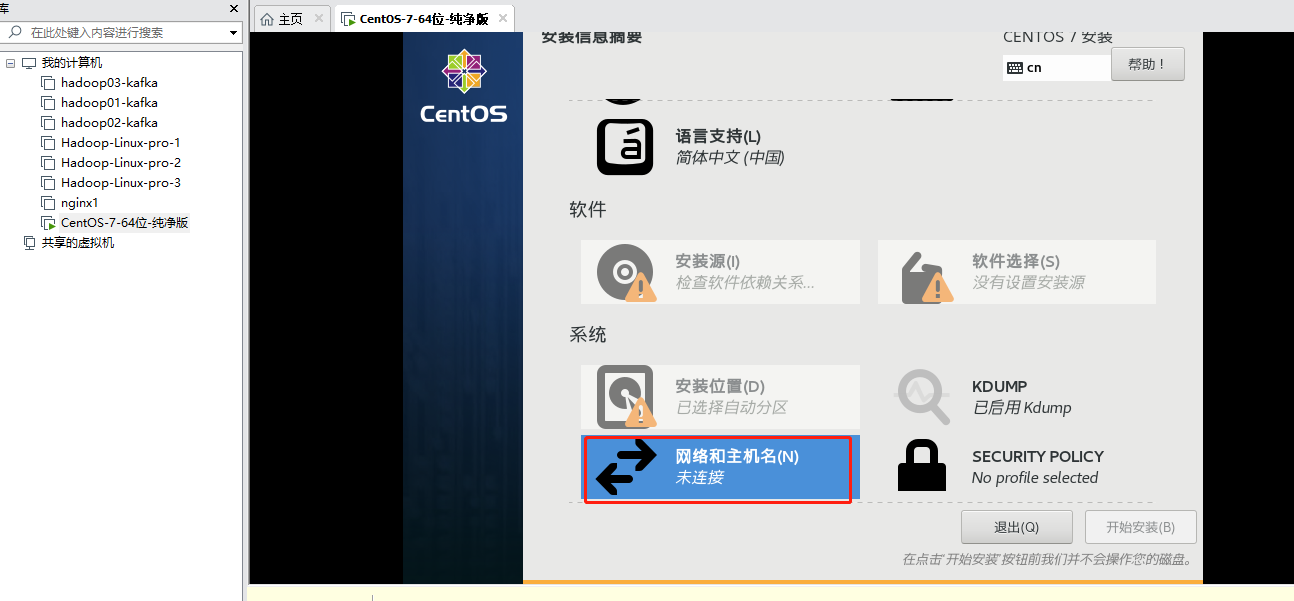This screenshot has width=1294, height=601.
Task: Close the CentOS-7-64位-纯净版 tab
Action: 503,19
